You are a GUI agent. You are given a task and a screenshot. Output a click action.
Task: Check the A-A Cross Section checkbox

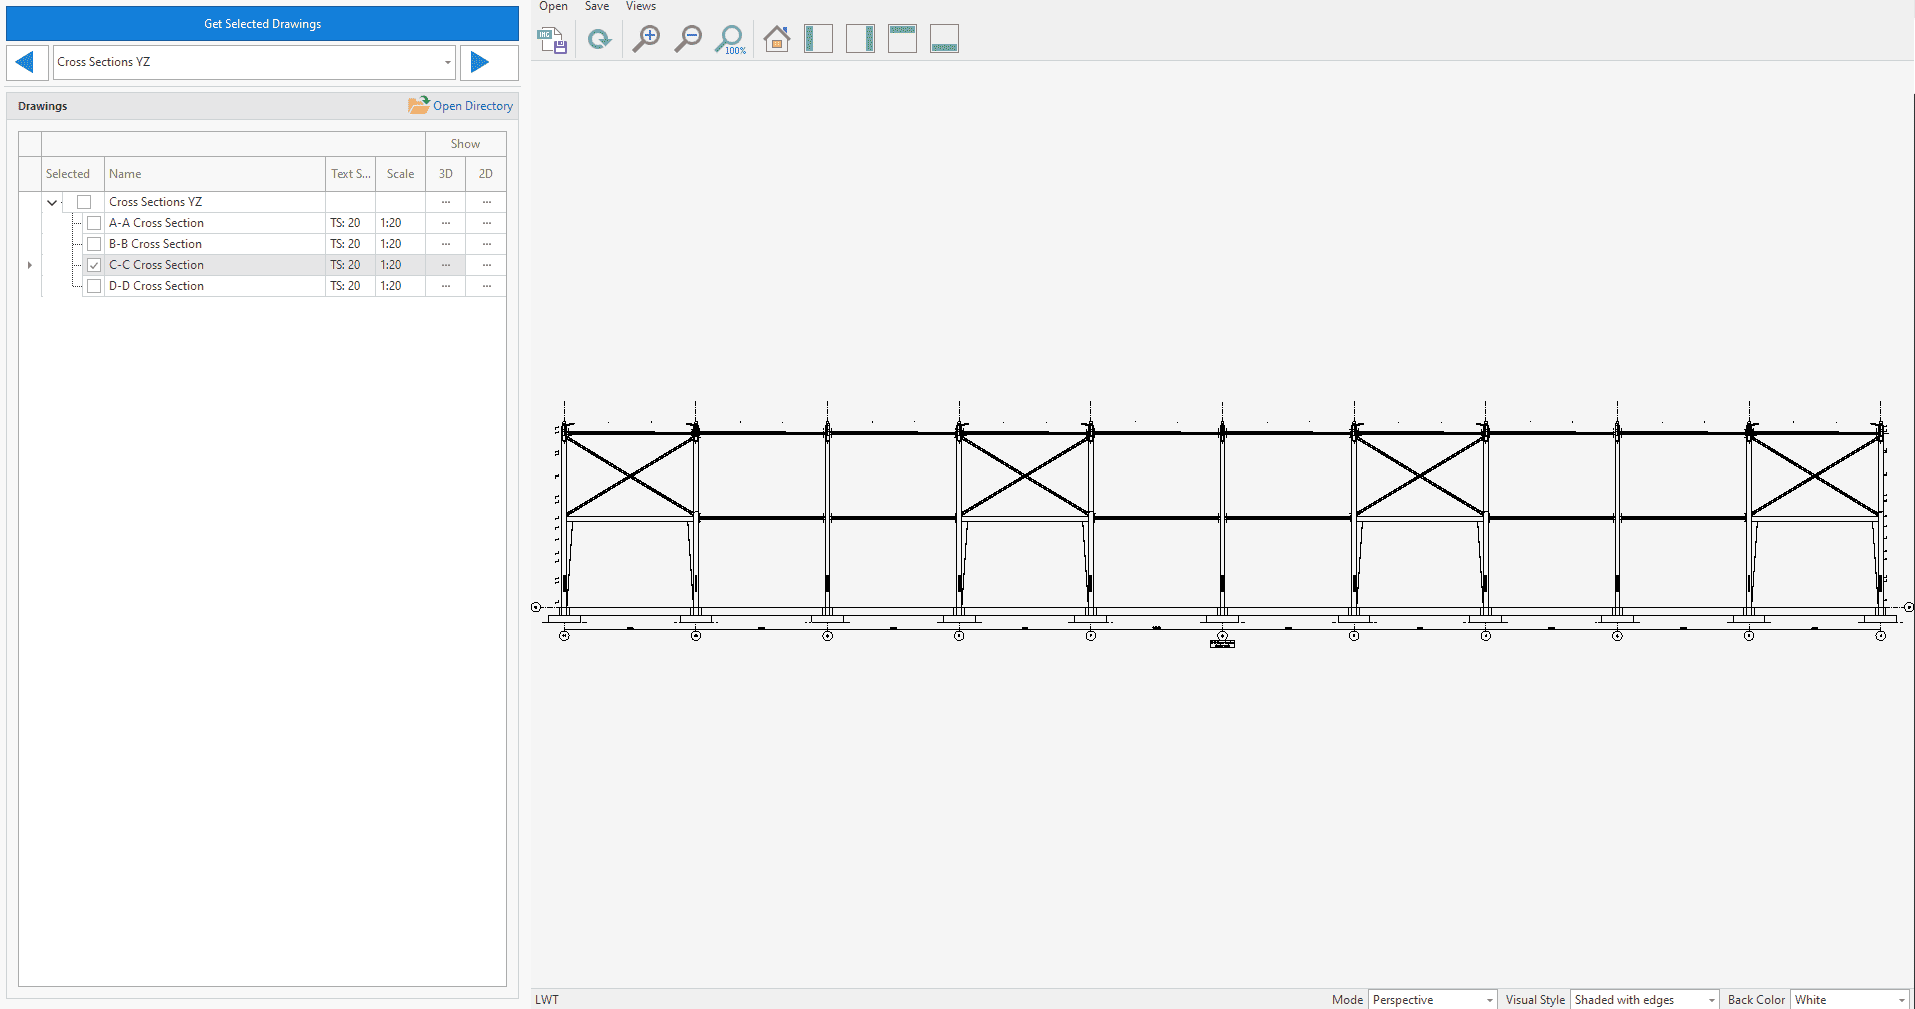pyautogui.click(x=94, y=223)
